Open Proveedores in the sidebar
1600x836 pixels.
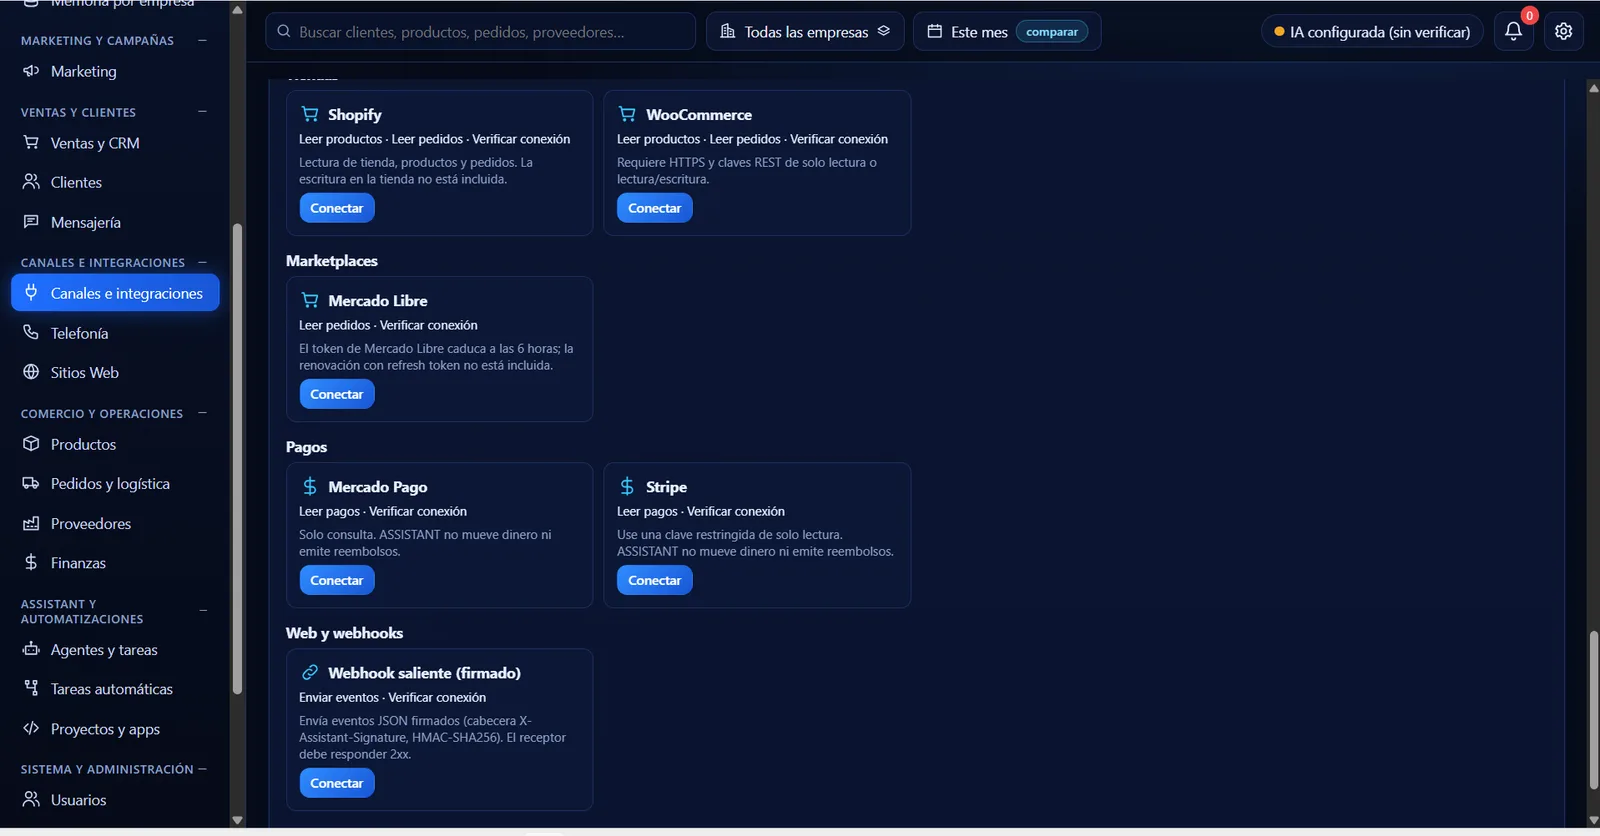point(115,523)
